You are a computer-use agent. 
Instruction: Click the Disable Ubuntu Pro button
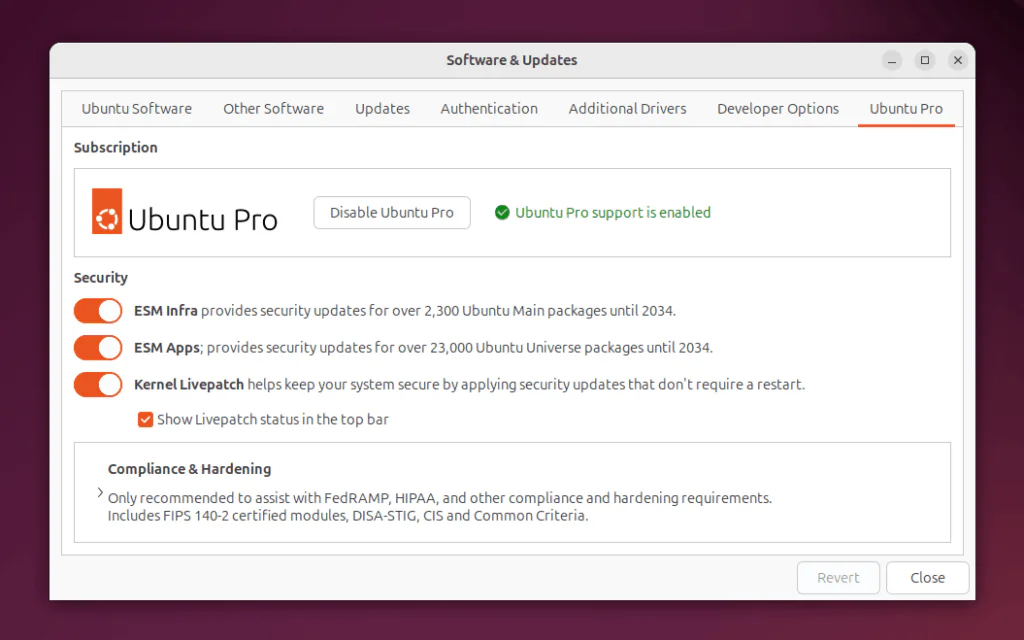click(x=391, y=212)
